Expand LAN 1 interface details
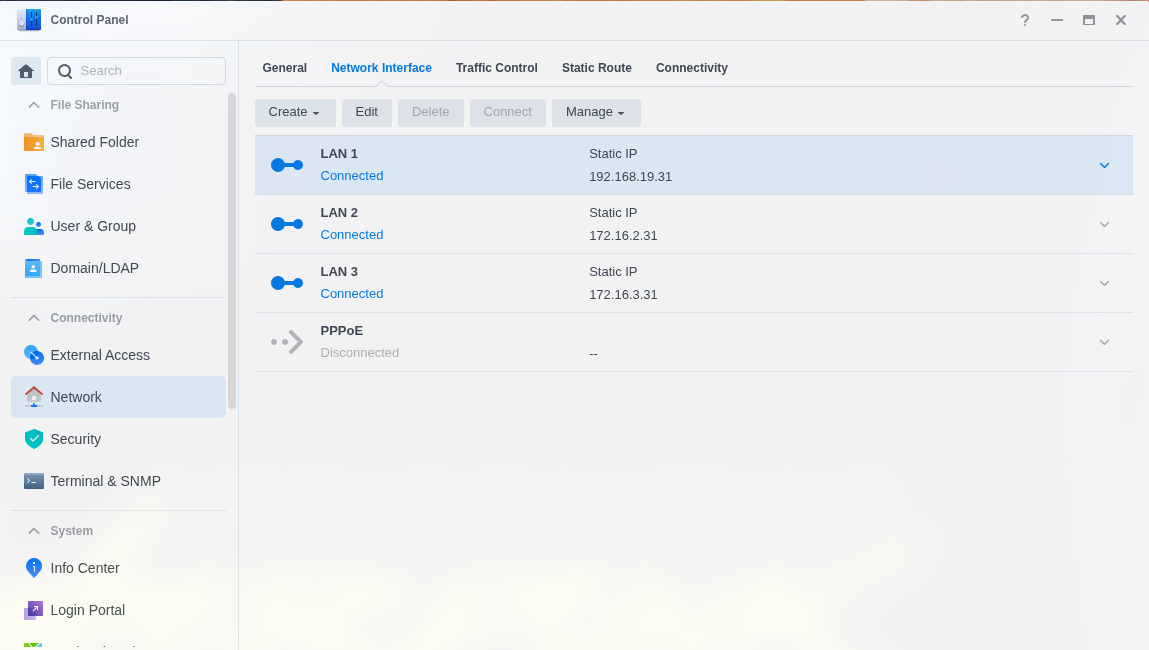The width and height of the screenshot is (1149, 650). 1104,166
